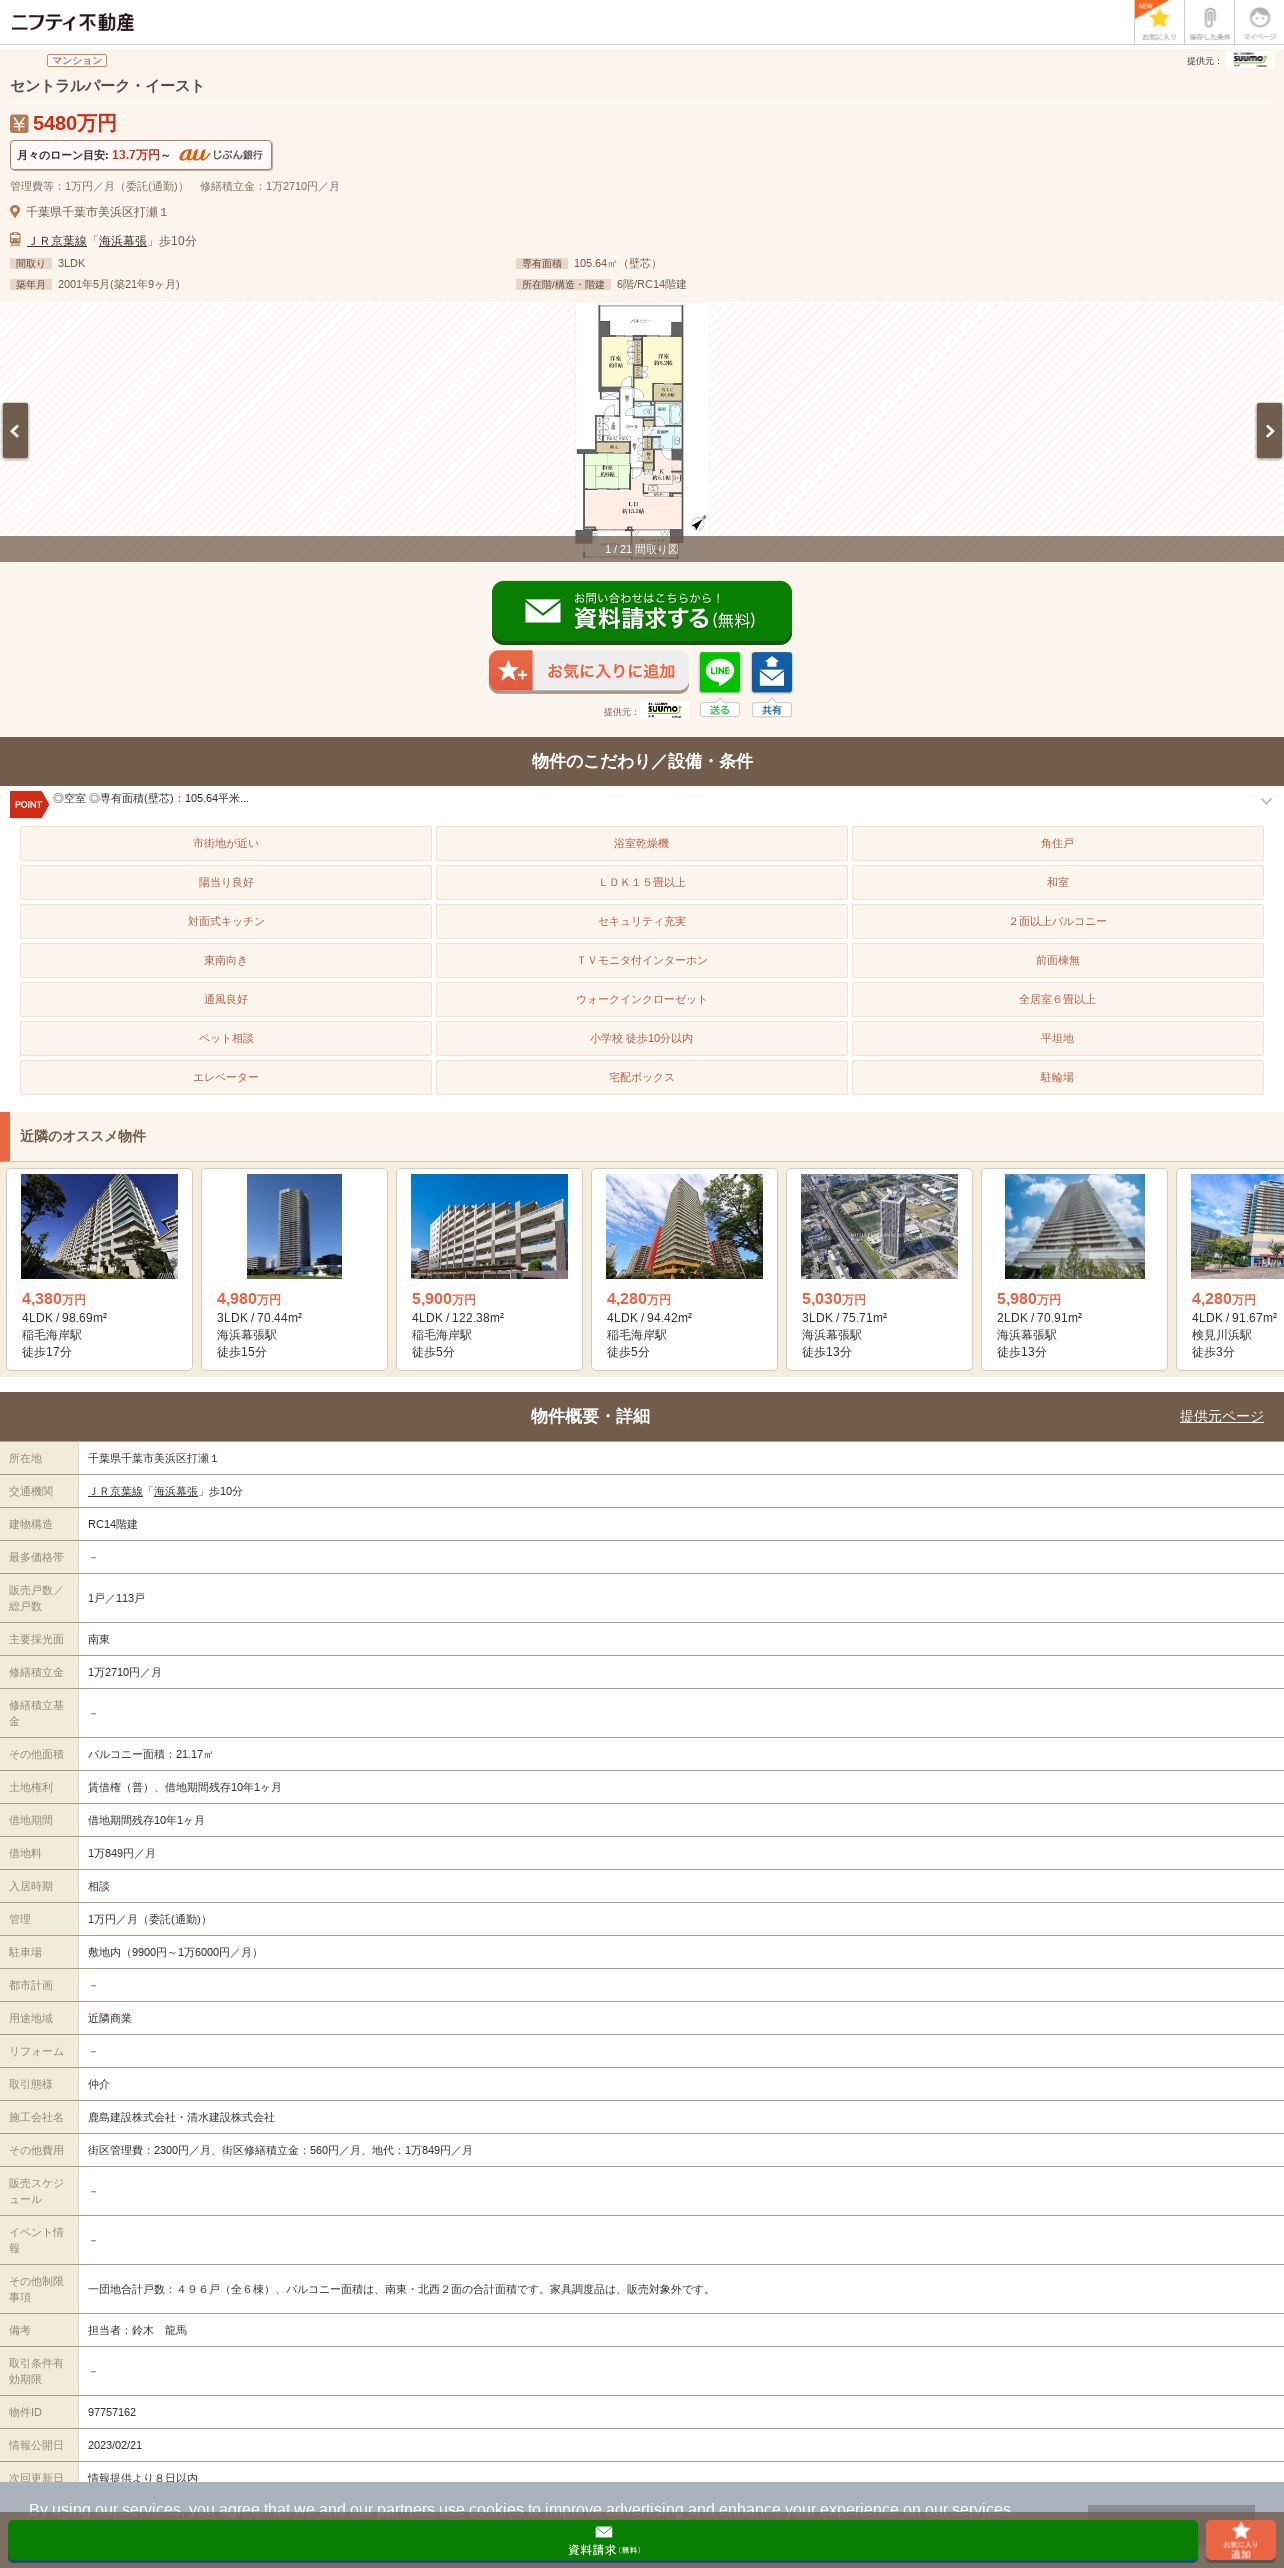The height and width of the screenshot is (2568, 1284).
Task: Click セキュリティ充実 feature tag
Action: coord(642,922)
